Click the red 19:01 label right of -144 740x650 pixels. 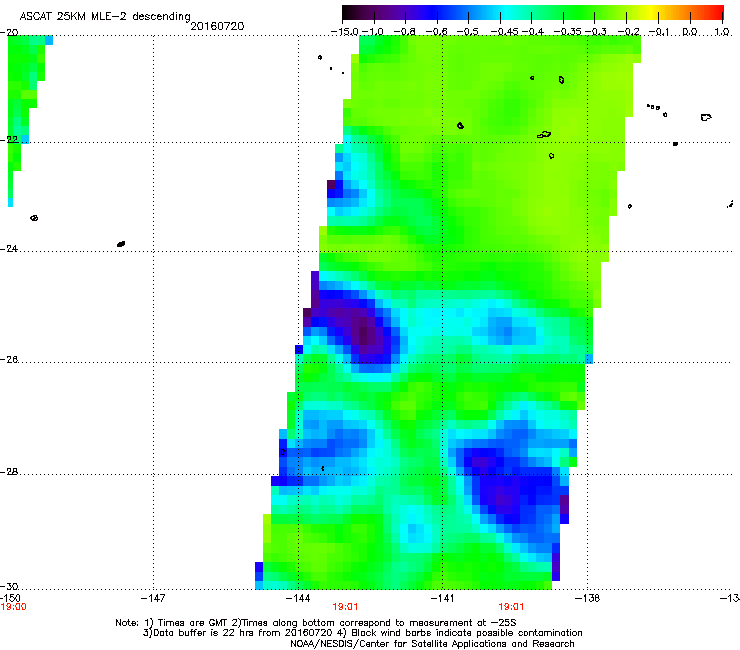[345, 607]
